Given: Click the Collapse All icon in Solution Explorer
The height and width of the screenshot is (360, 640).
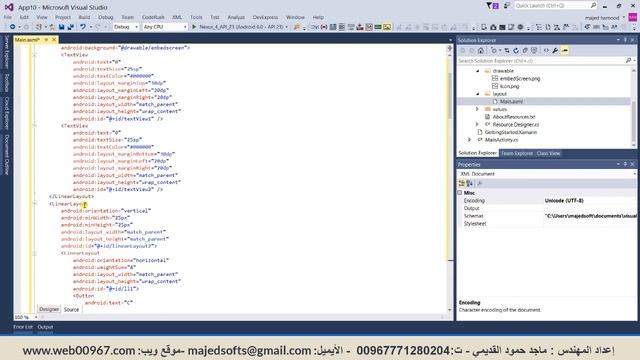Looking at the screenshot, I should (x=525, y=51).
